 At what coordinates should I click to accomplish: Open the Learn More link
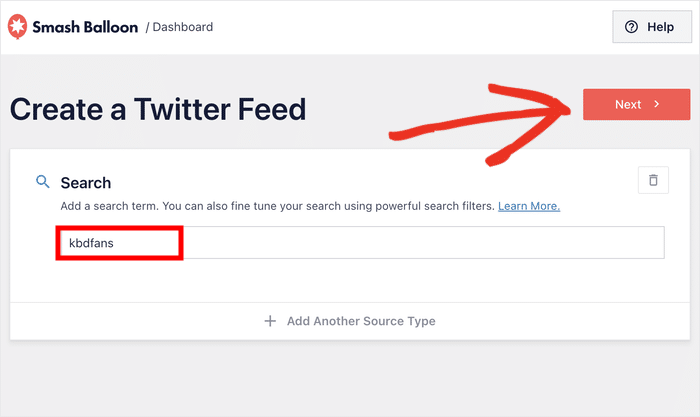(x=529, y=206)
